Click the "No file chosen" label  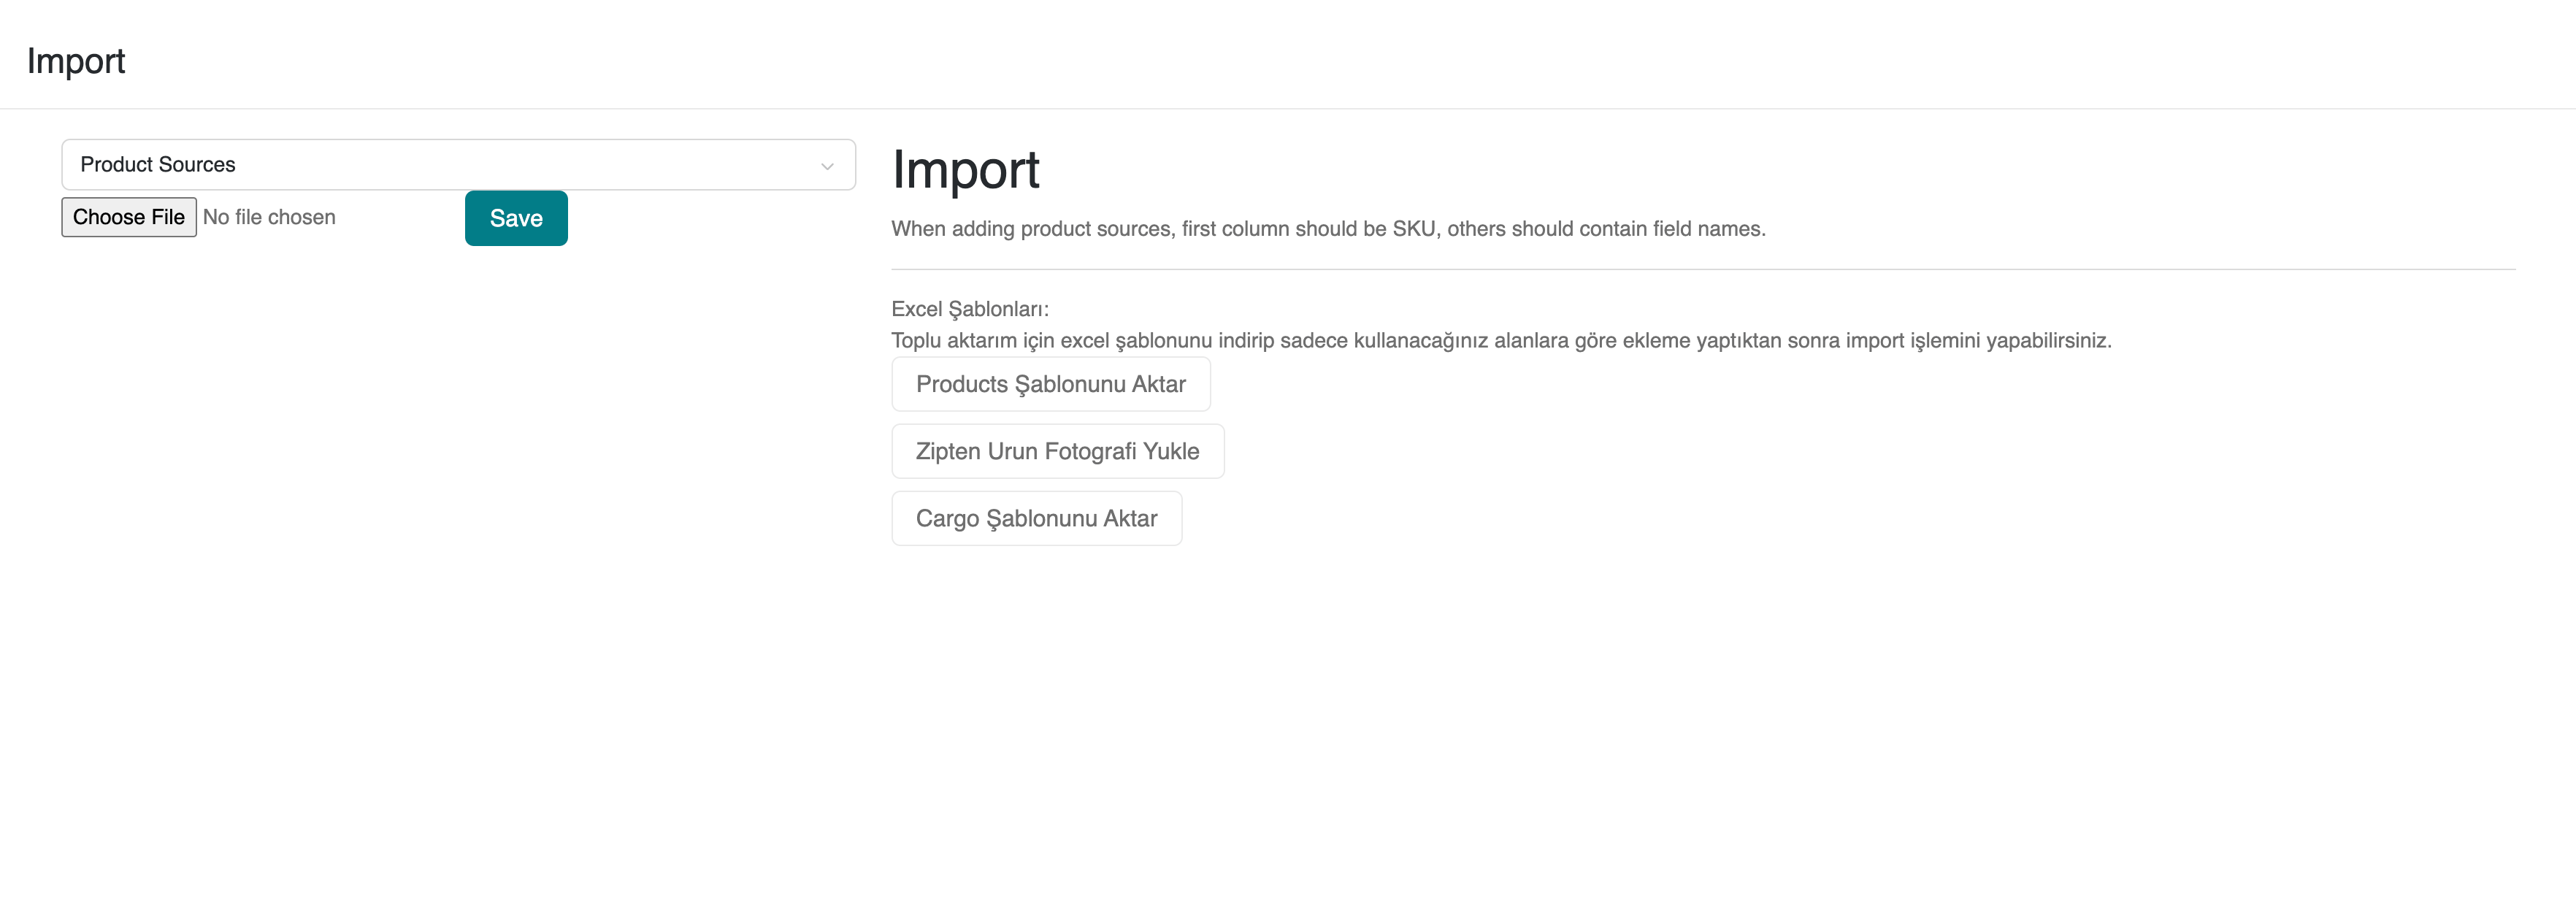[x=269, y=217]
